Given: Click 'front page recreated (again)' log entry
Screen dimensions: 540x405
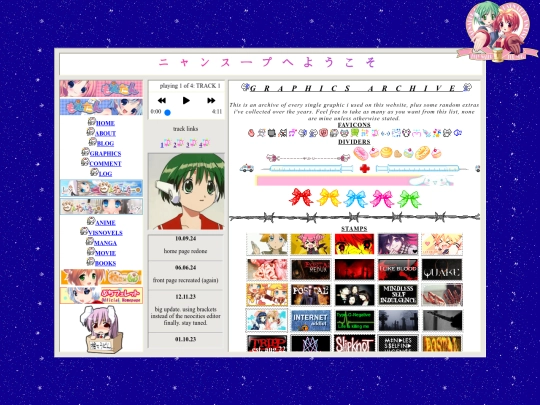Looking at the screenshot, I should 186,280.
